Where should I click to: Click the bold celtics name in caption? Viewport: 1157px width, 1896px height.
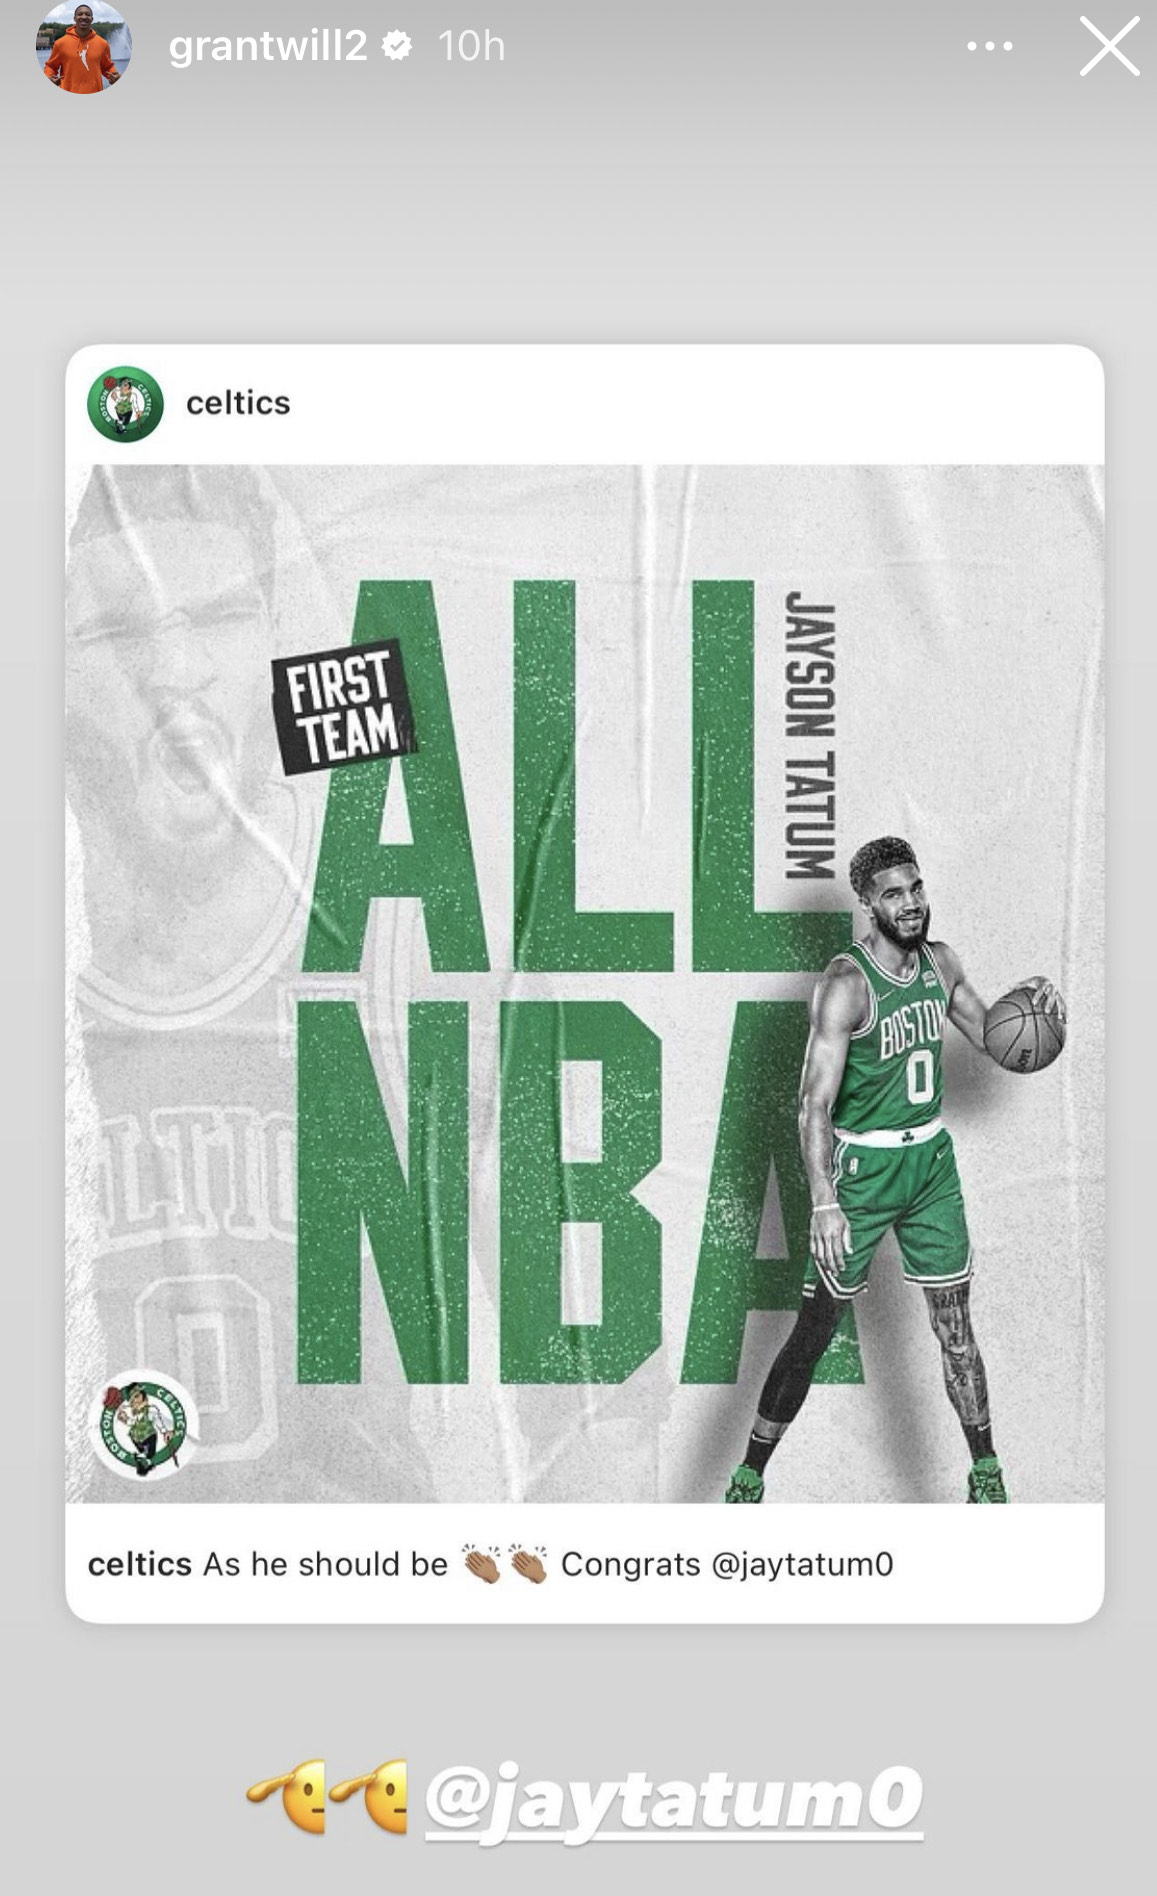tap(140, 1564)
